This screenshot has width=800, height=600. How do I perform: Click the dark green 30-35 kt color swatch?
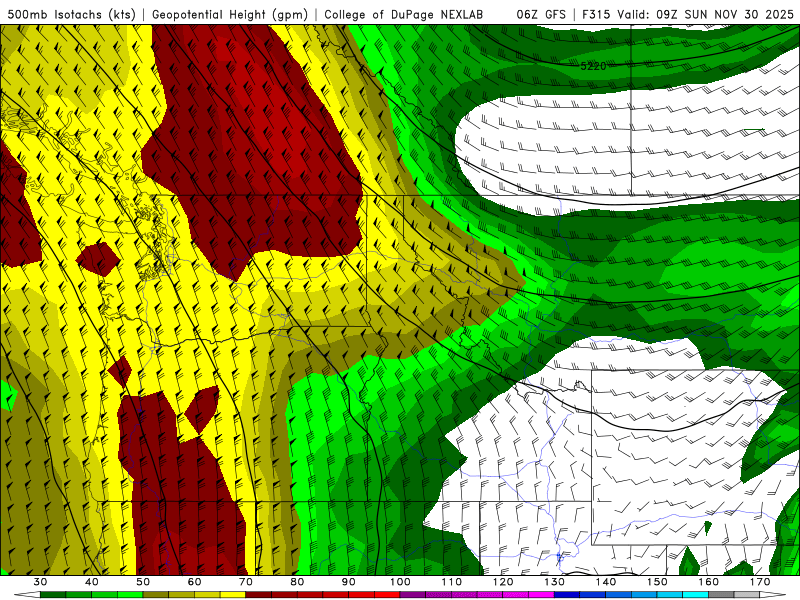click(53, 595)
